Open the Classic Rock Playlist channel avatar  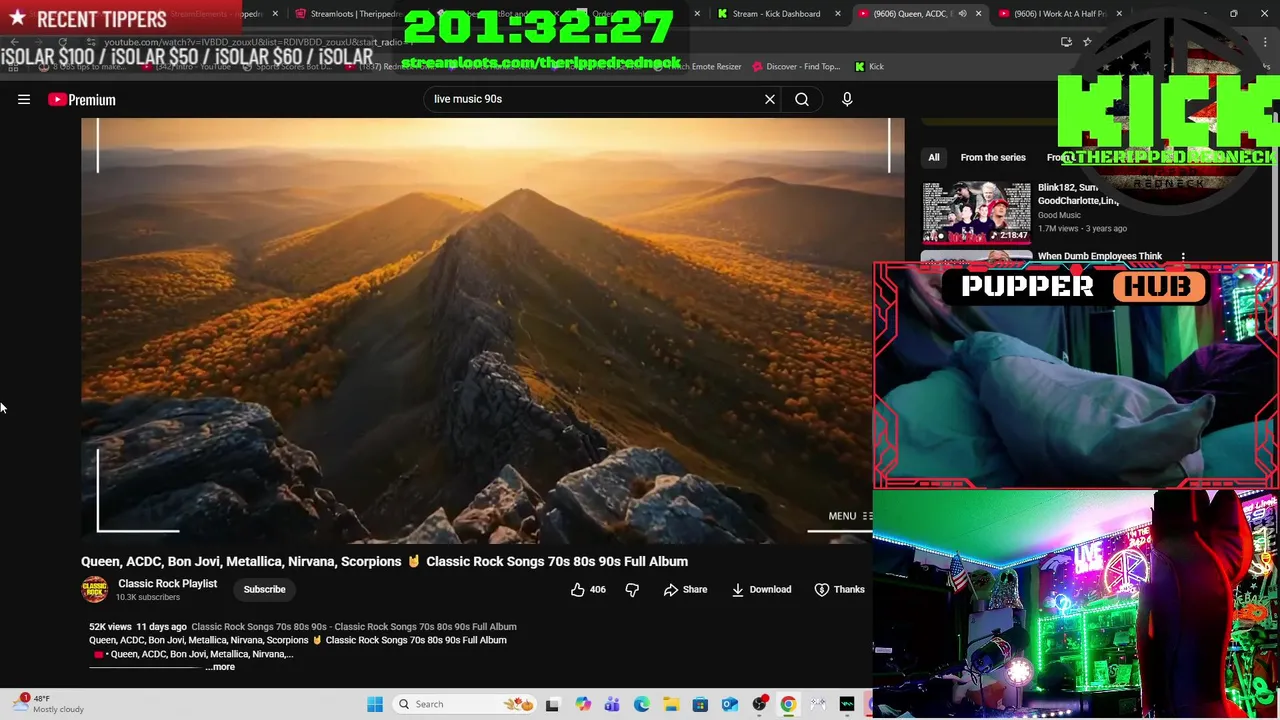[95, 589]
